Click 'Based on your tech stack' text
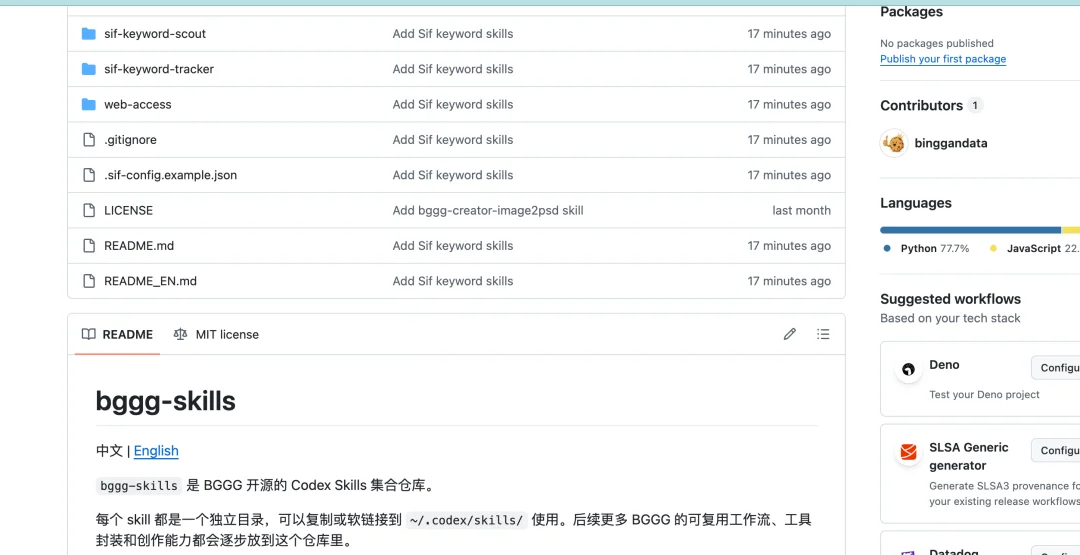Screen dimensions: 1080x555 click(951, 318)
